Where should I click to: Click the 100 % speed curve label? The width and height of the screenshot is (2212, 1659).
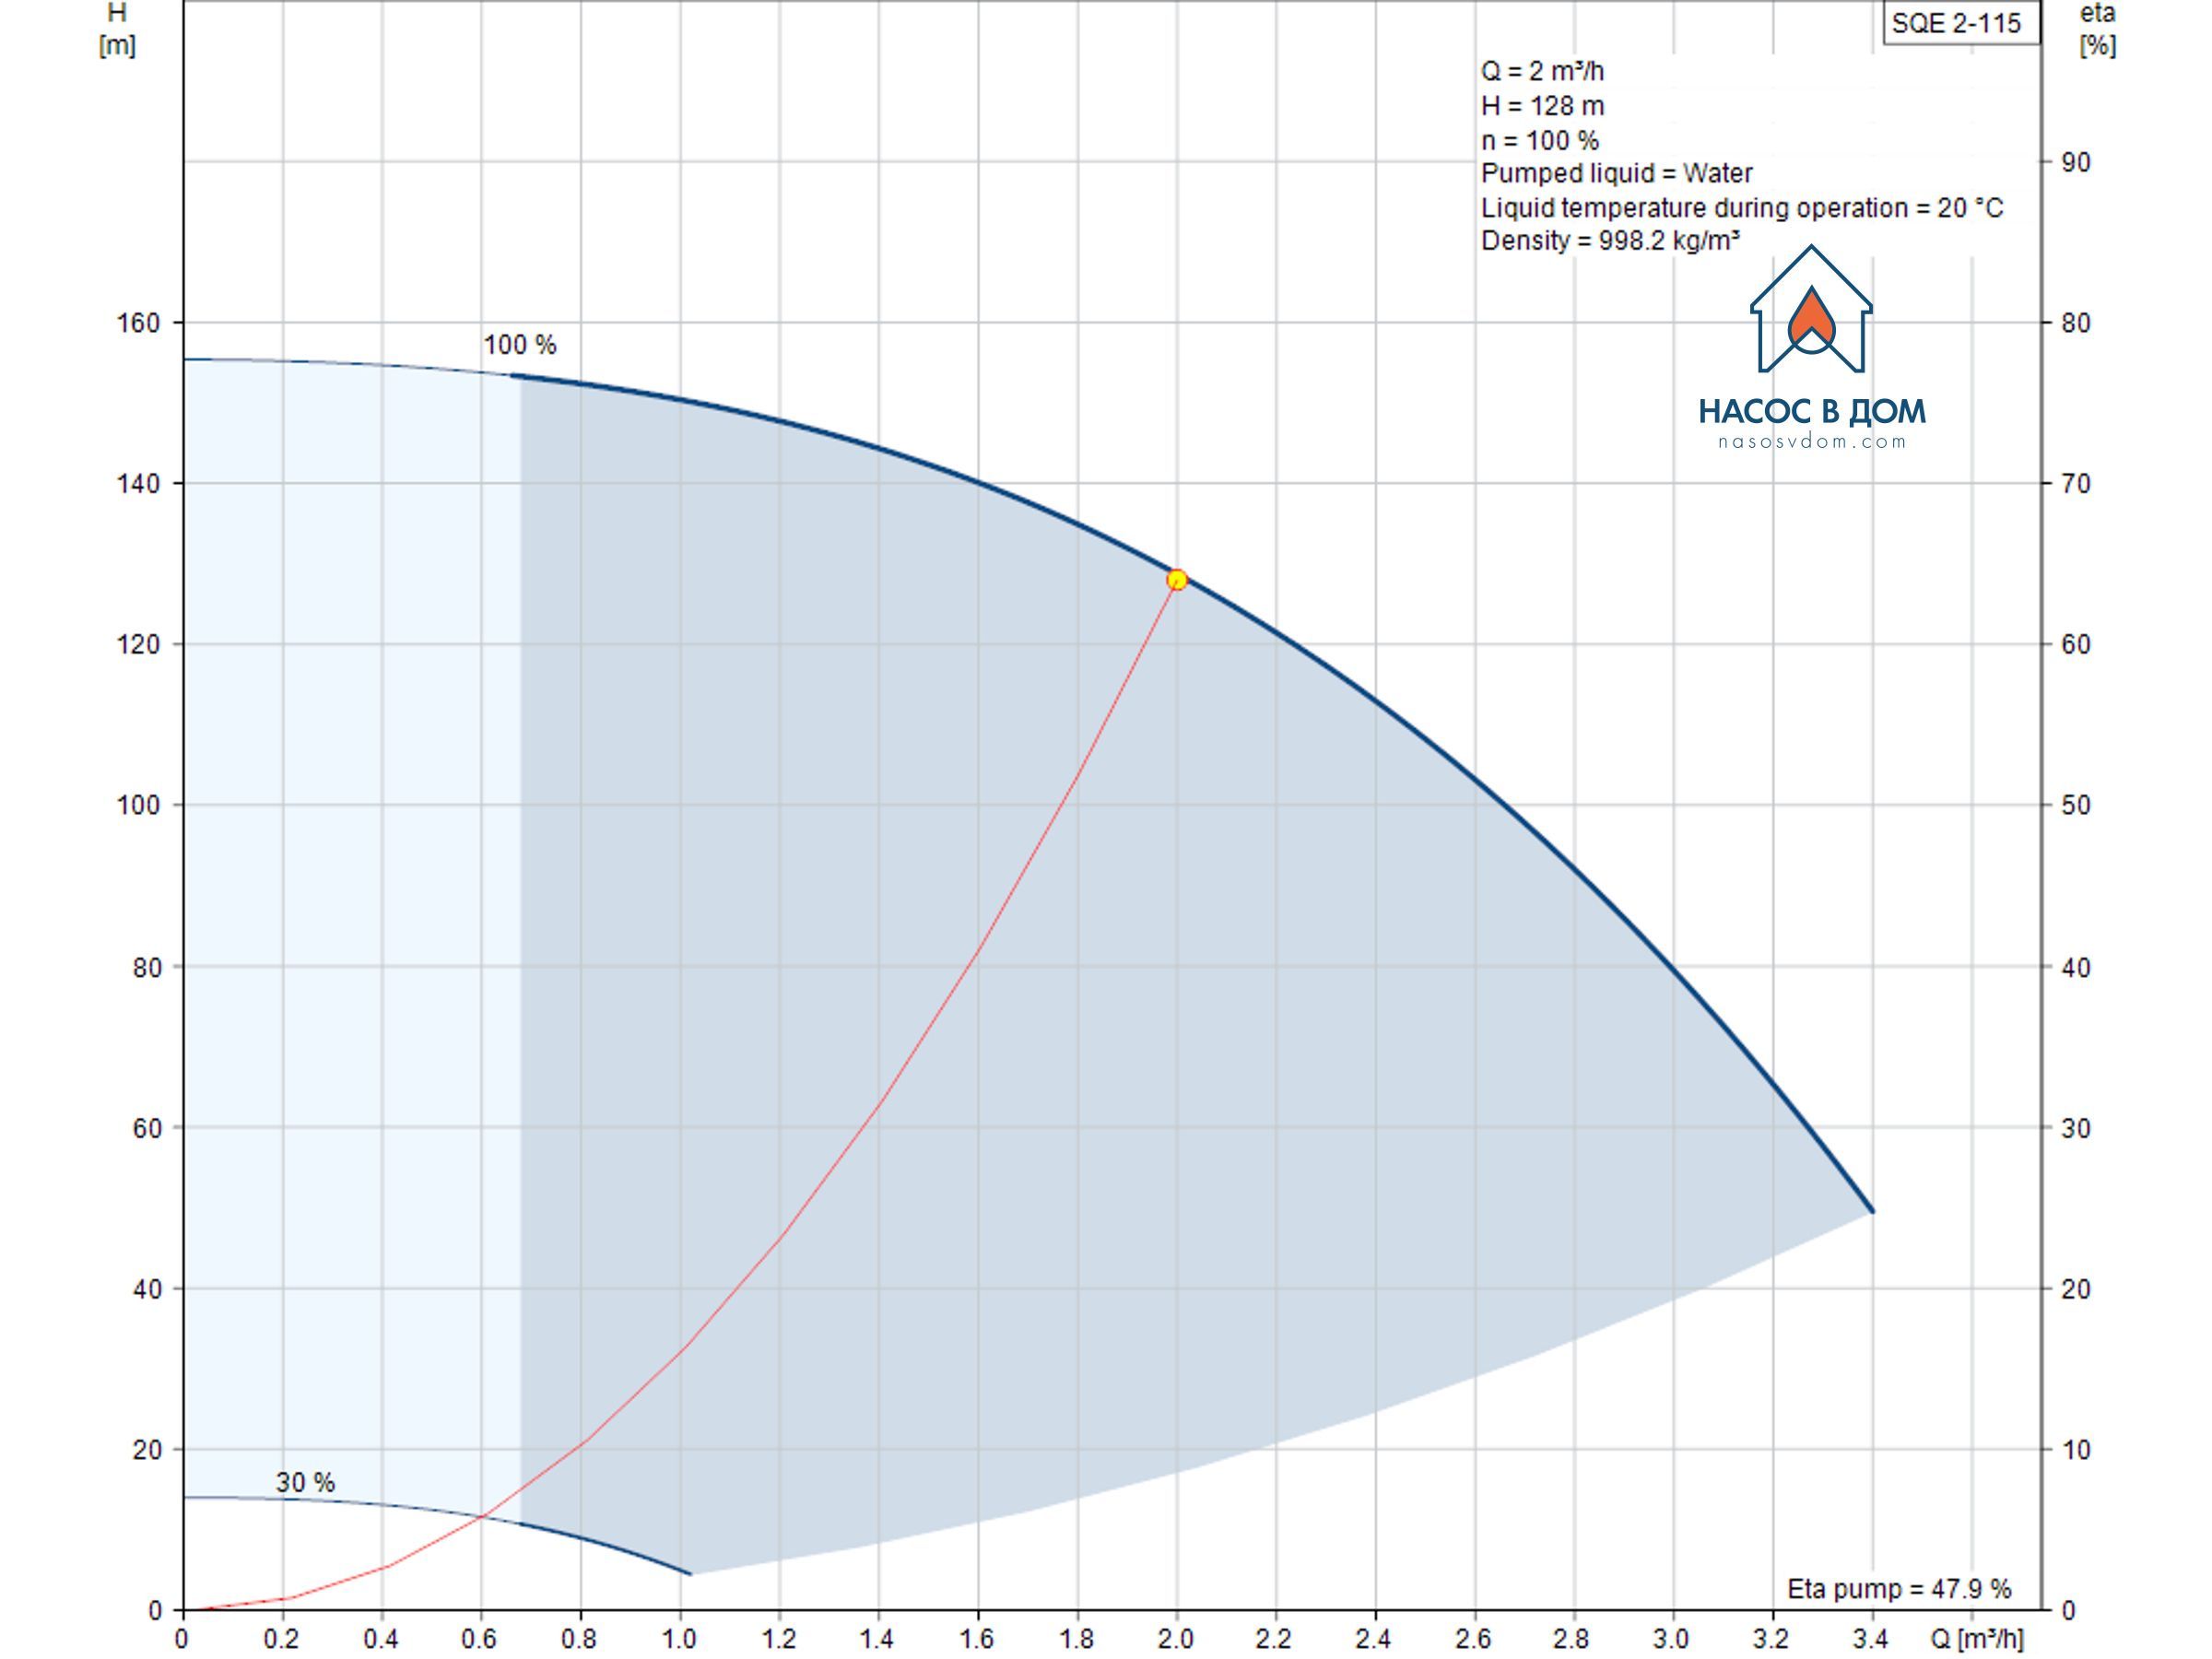(x=520, y=345)
